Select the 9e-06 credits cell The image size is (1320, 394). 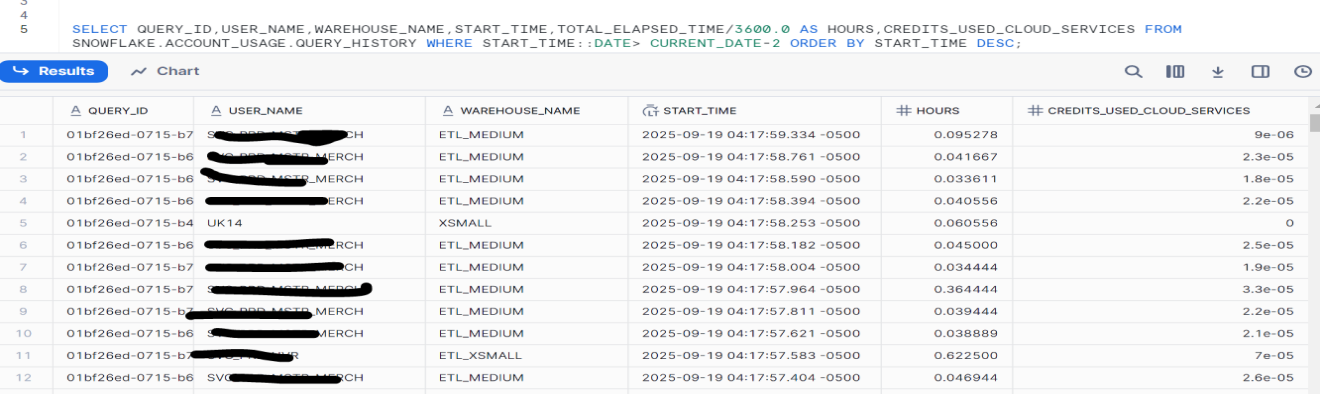tap(1160, 135)
